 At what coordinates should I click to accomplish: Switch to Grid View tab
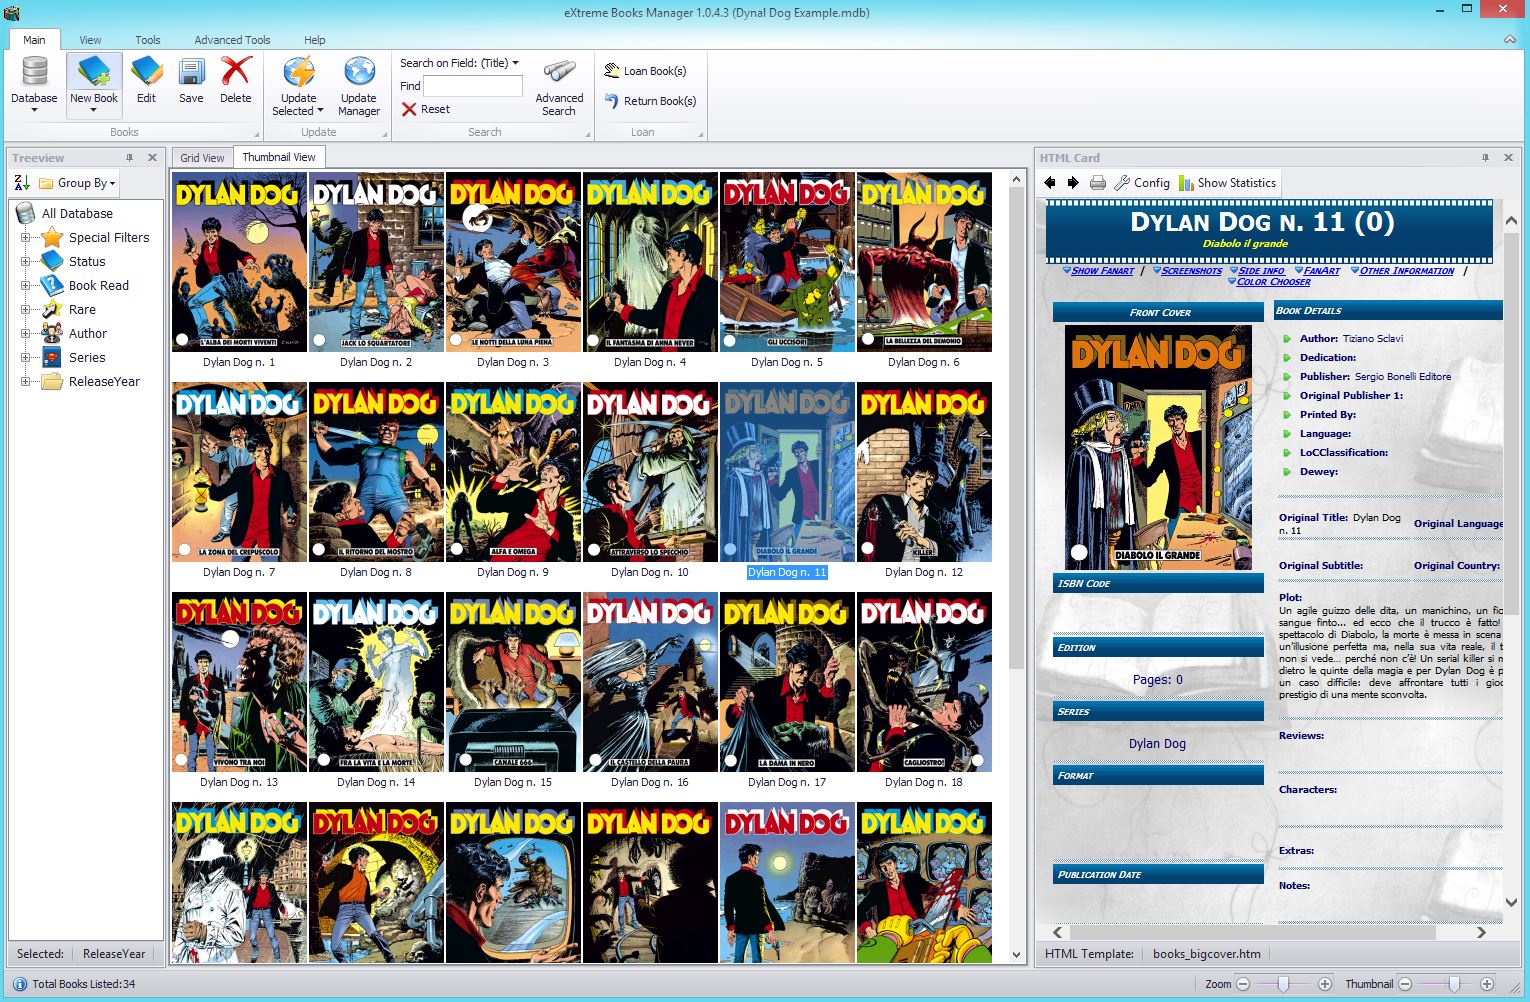click(x=202, y=158)
